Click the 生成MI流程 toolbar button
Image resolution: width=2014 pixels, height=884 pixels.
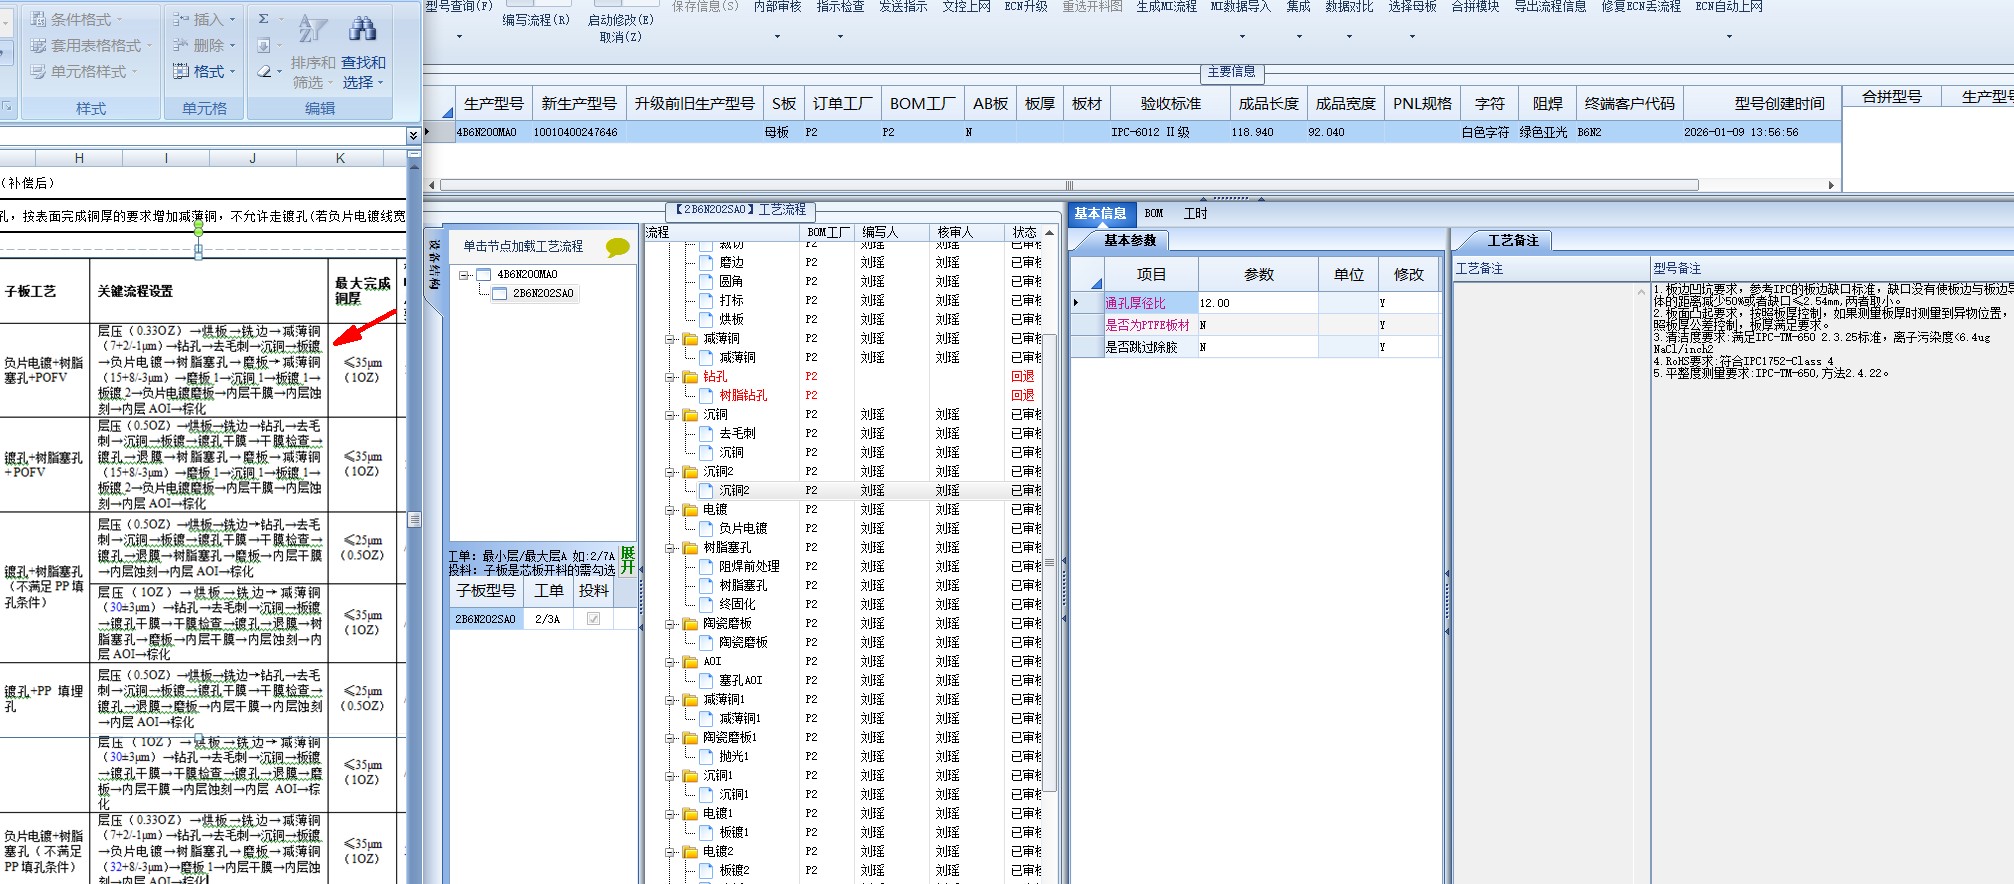click(x=1166, y=7)
